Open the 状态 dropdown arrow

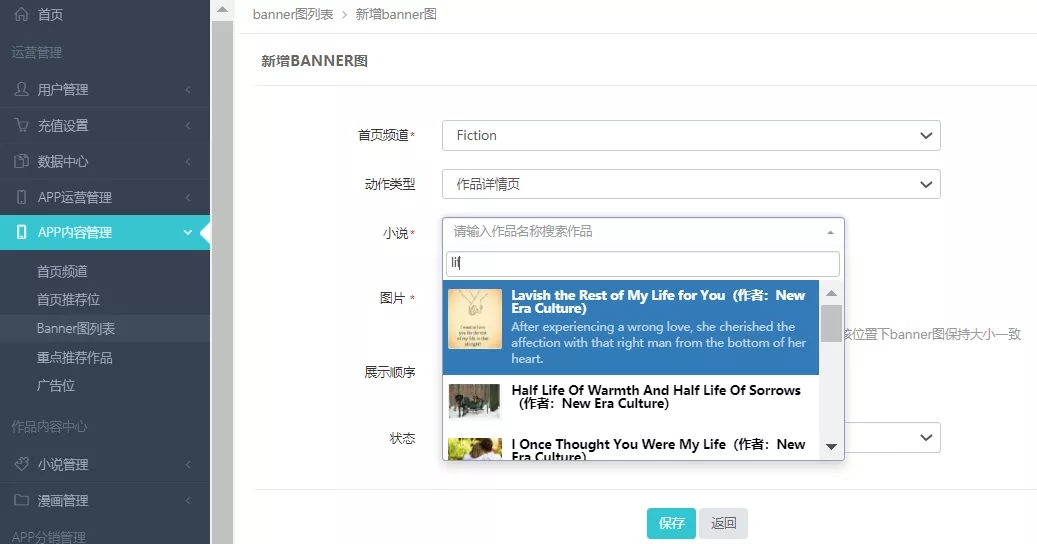point(926,438)
